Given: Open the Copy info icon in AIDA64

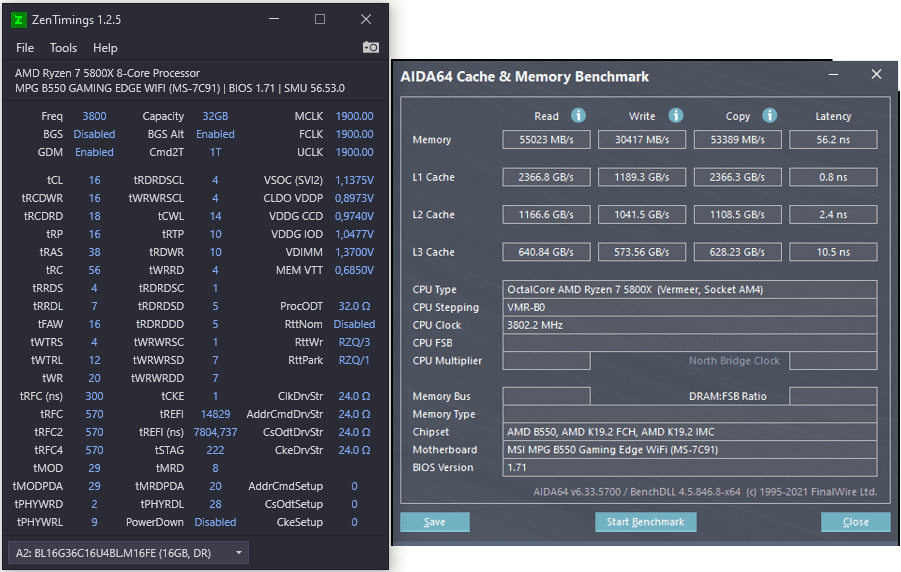Looking at the screenshot, I should [769, 116].
